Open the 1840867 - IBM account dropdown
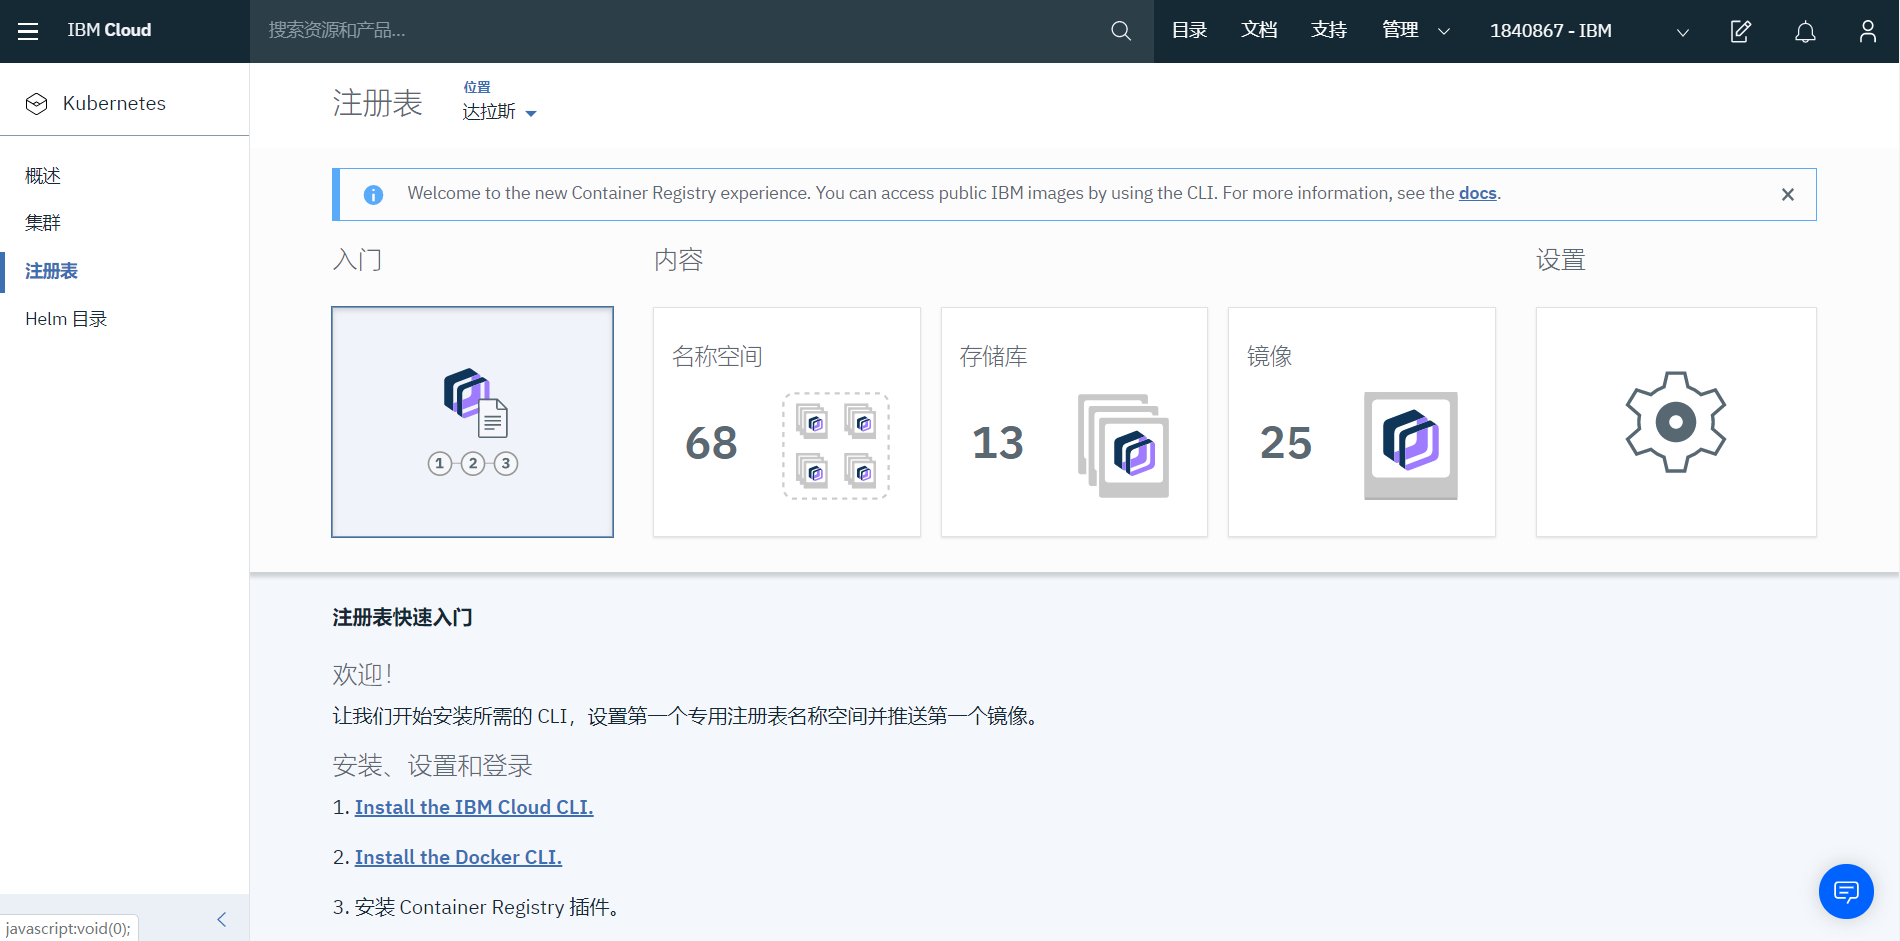 pyautogui.click(x=1590, y=31)
